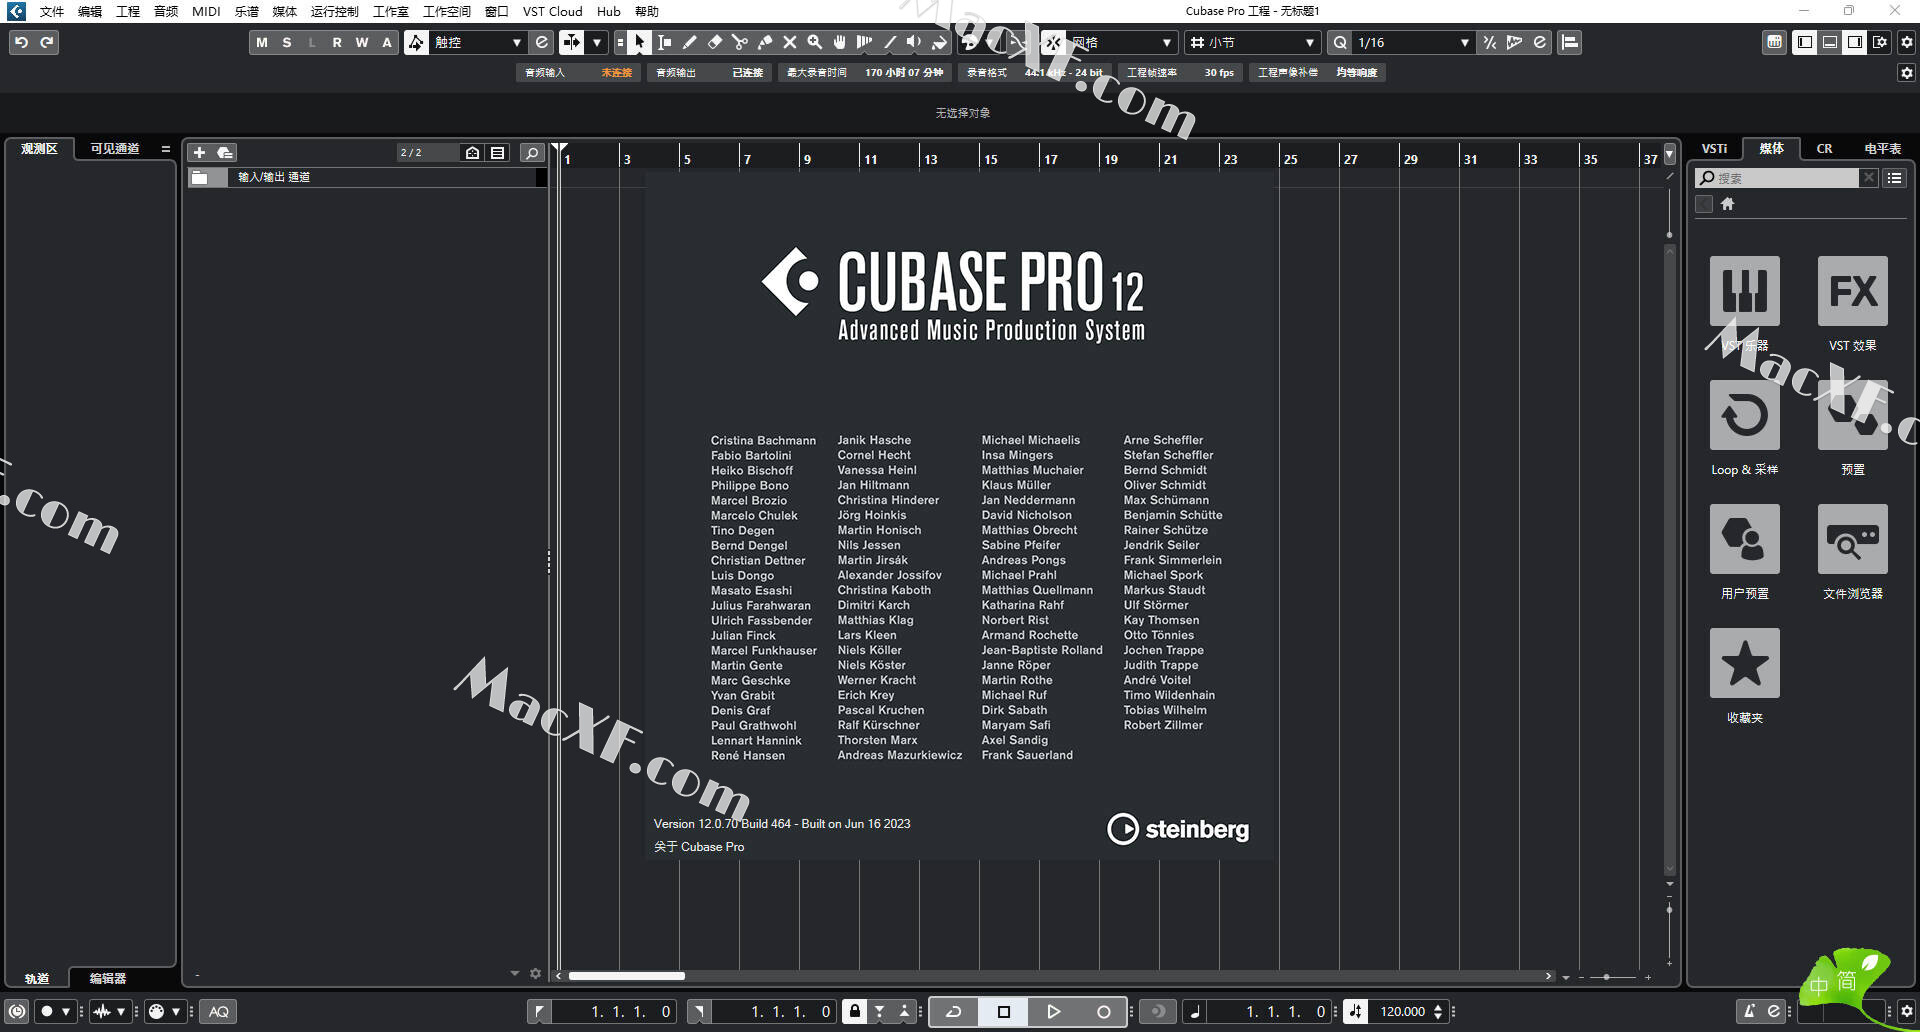Screen dimensions: 1920x1032
Task: Toggle Snap on/off button
Action: tap(1052, 42)
